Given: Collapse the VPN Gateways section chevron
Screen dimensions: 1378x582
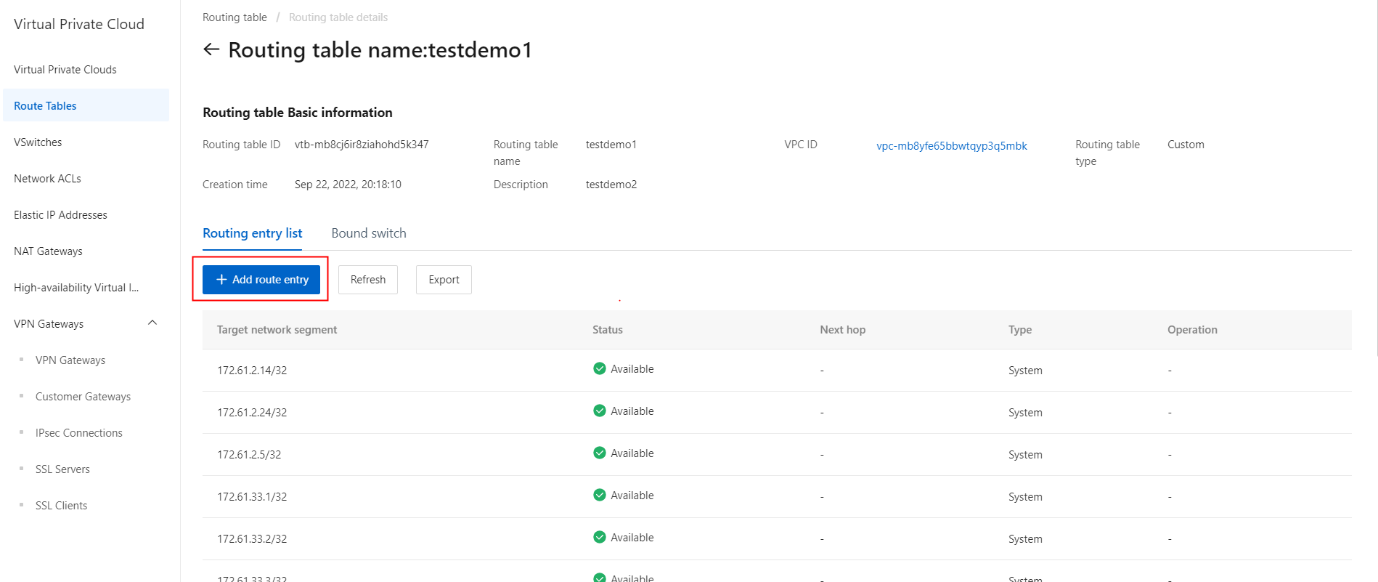Looking at the screenshot, I should [152, 323].
